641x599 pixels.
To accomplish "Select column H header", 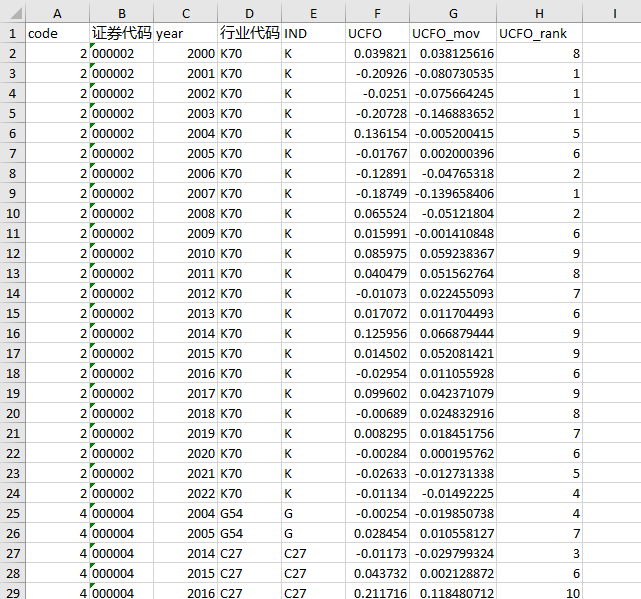I will click(539, 13).
